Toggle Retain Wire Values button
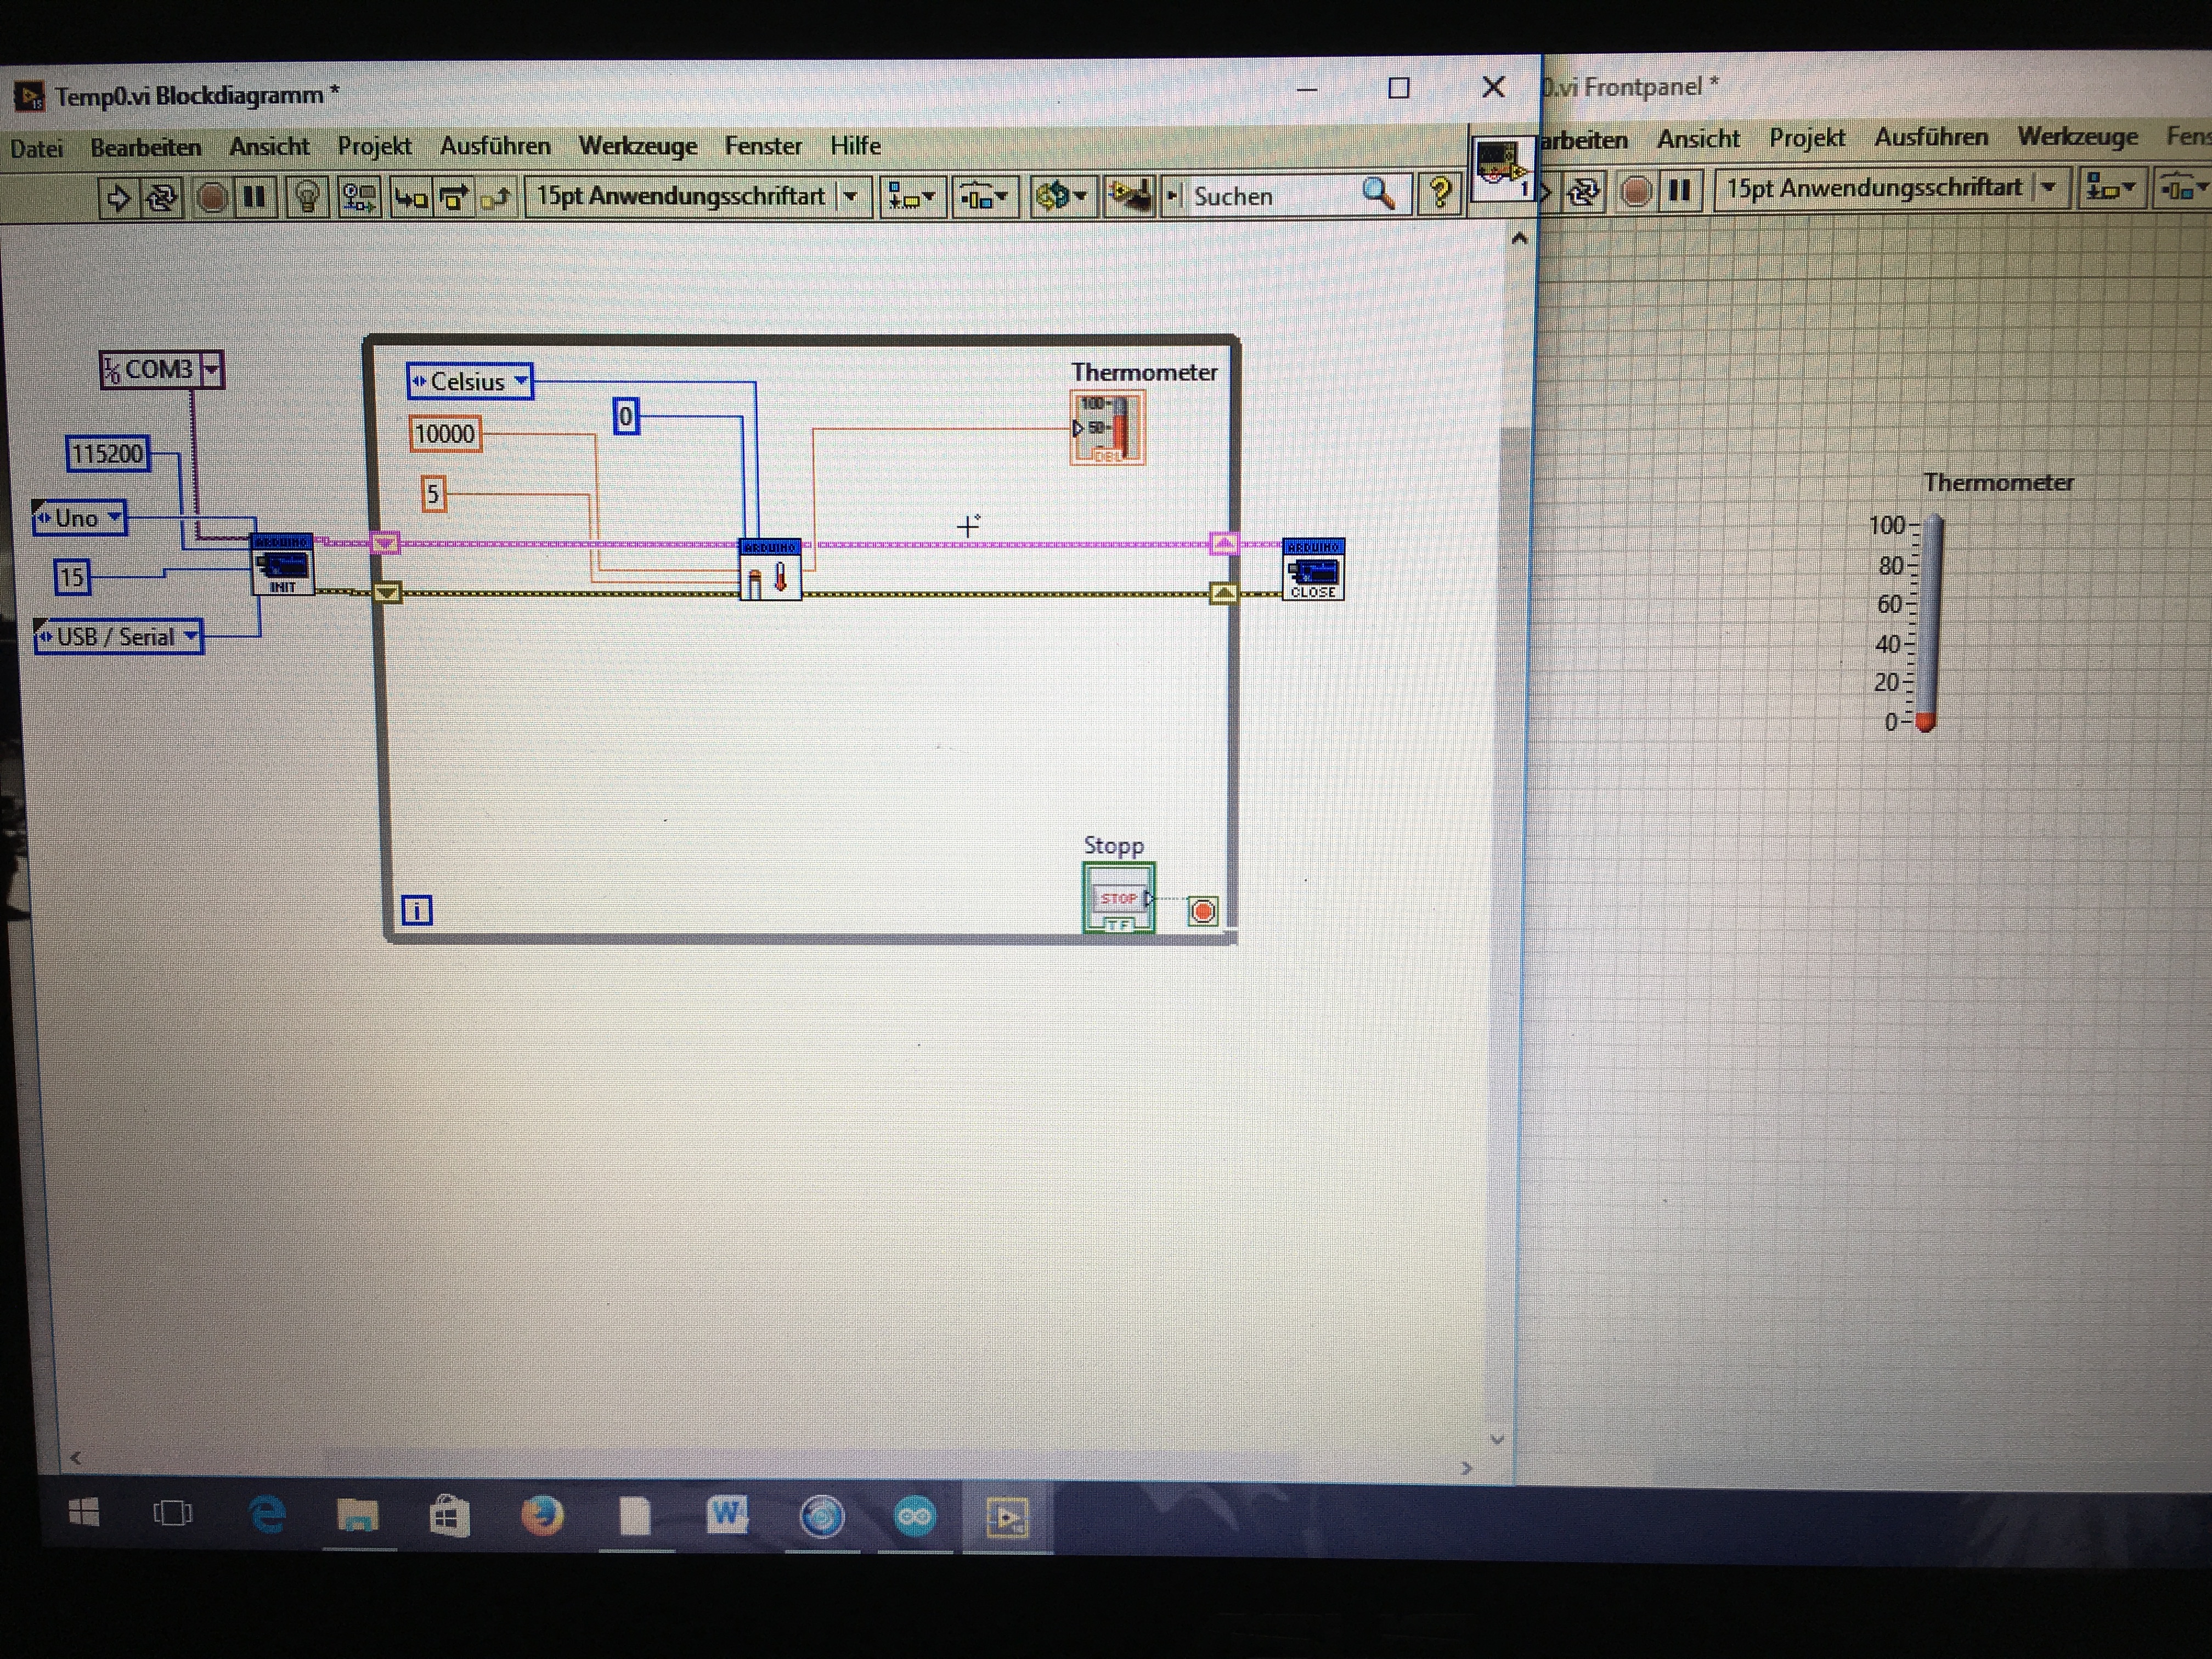Image resolution: width=2212 pixels, height=1659 pixels. click(x=359, y=197)
